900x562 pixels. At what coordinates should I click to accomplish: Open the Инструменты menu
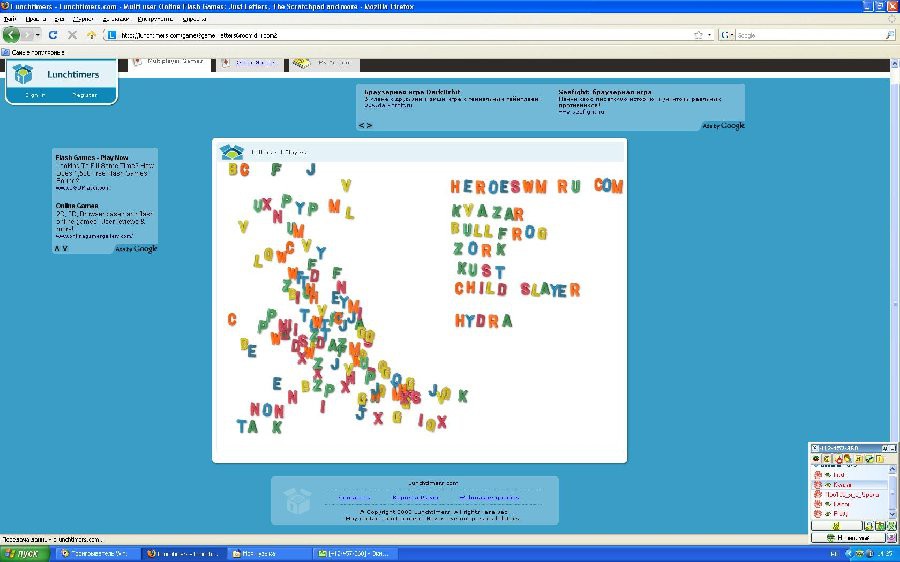(x=155, y=19)
